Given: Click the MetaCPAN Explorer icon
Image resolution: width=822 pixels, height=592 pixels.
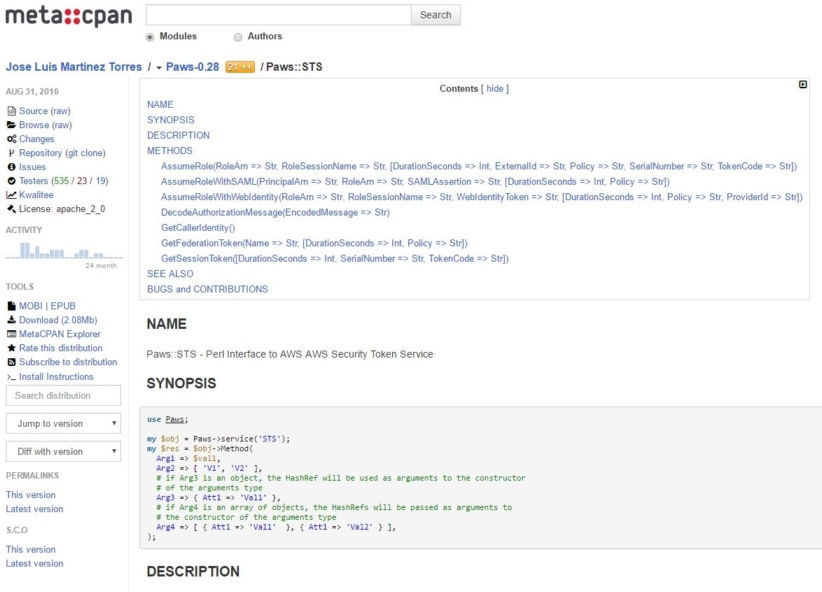Looking at the screenshot, I should click(x=12, y=334).
